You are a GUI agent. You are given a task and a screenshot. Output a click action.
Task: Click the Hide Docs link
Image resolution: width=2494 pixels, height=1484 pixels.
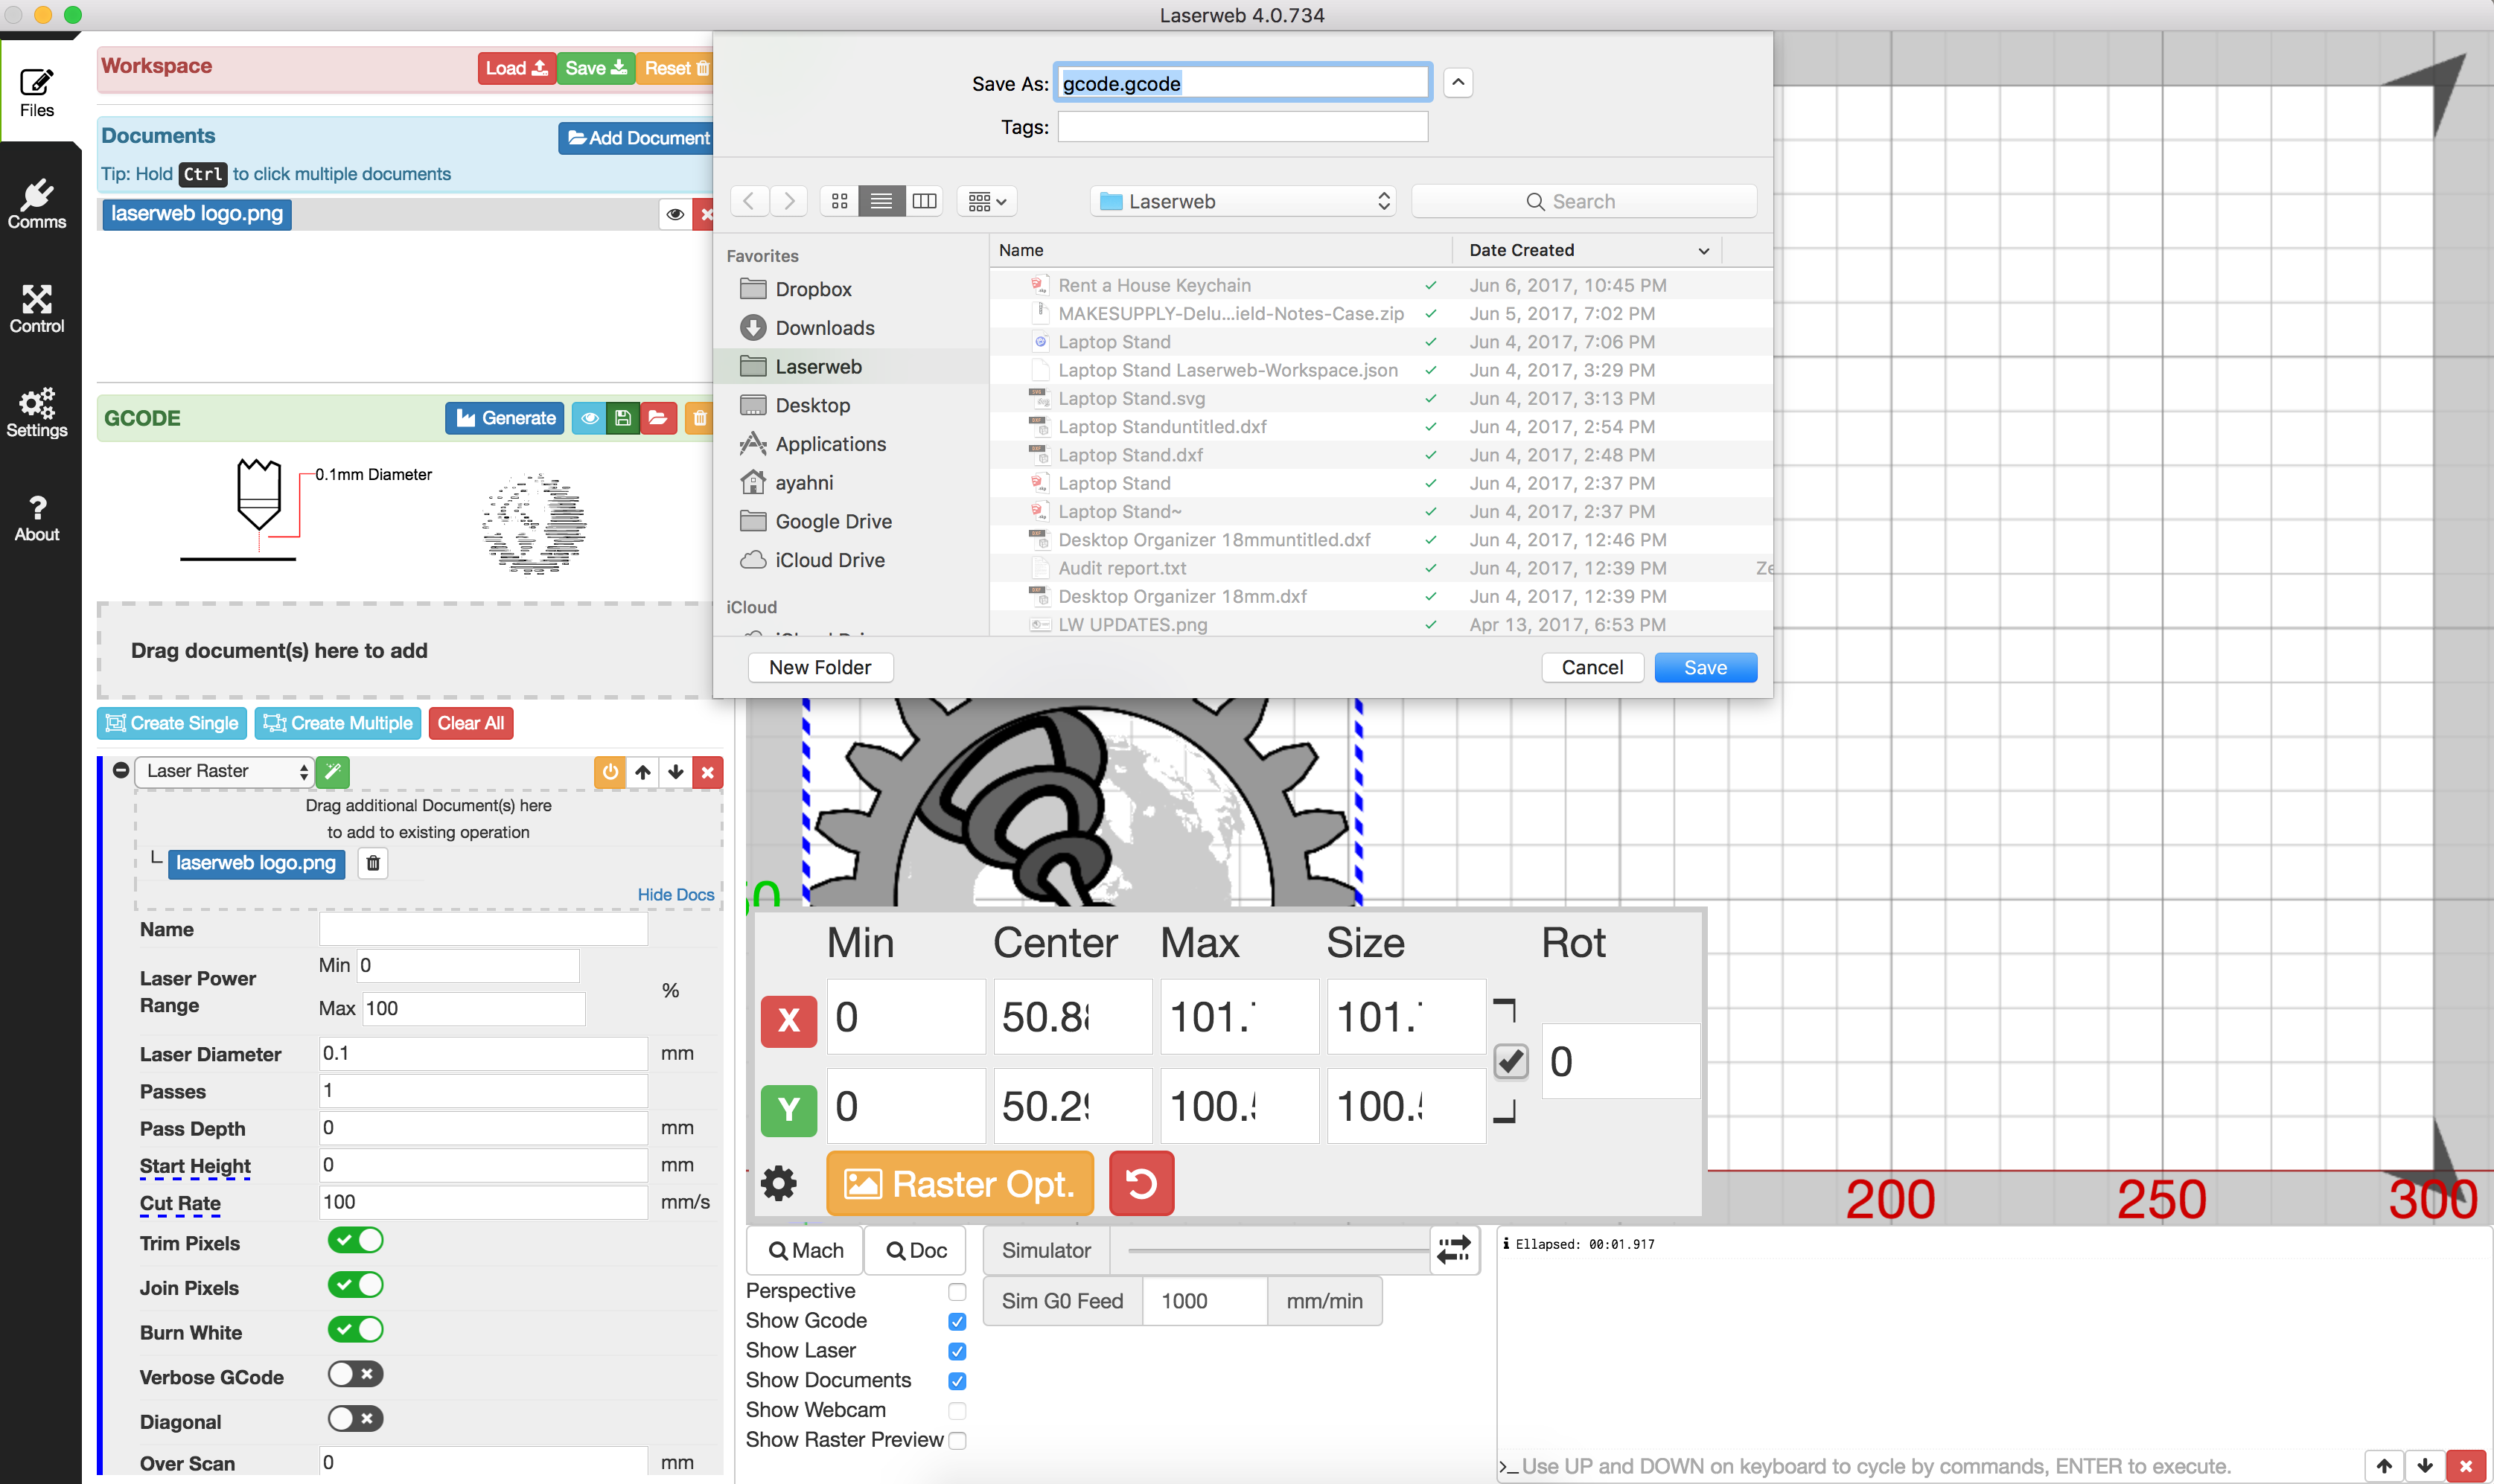click(x=676, y=895)
